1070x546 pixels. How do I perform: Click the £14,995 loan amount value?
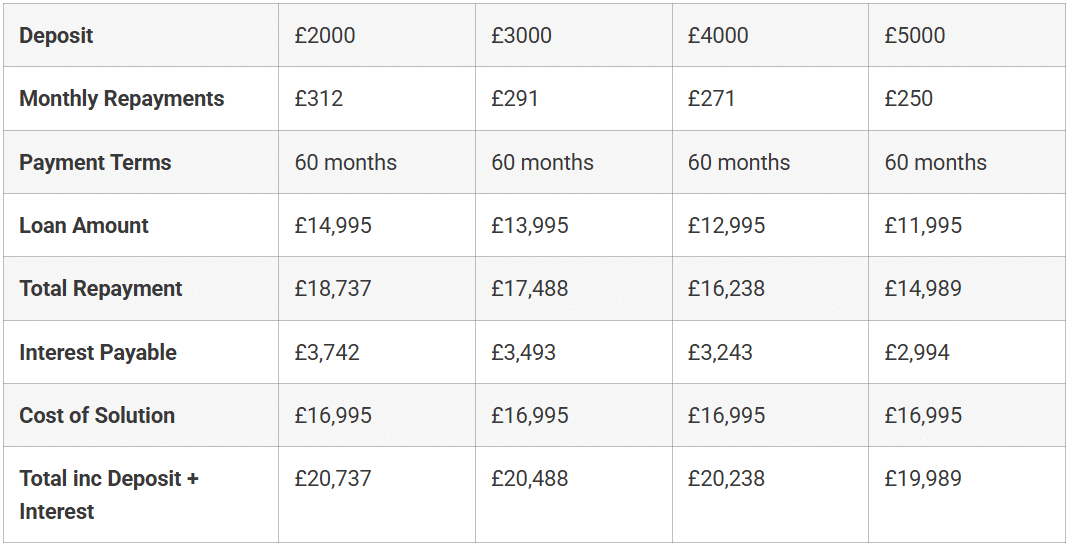pos(333,225)
